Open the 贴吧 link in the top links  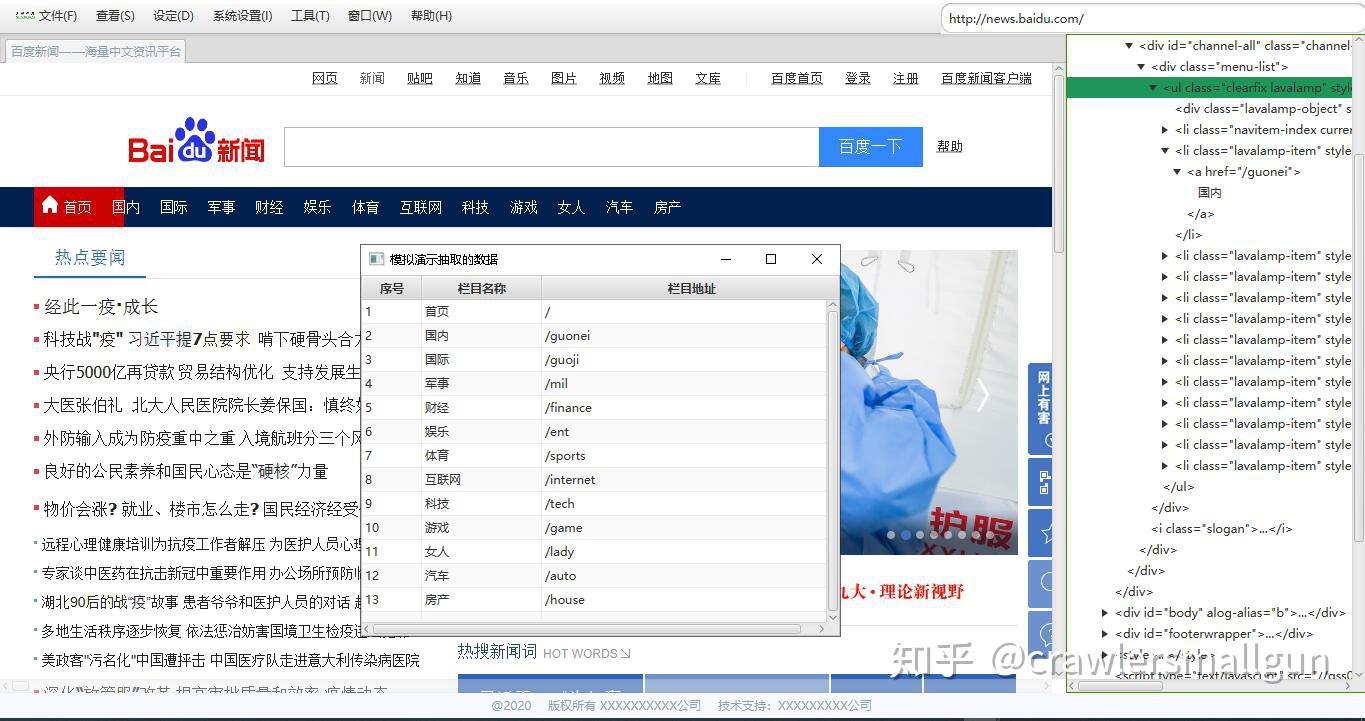(420, 78)
